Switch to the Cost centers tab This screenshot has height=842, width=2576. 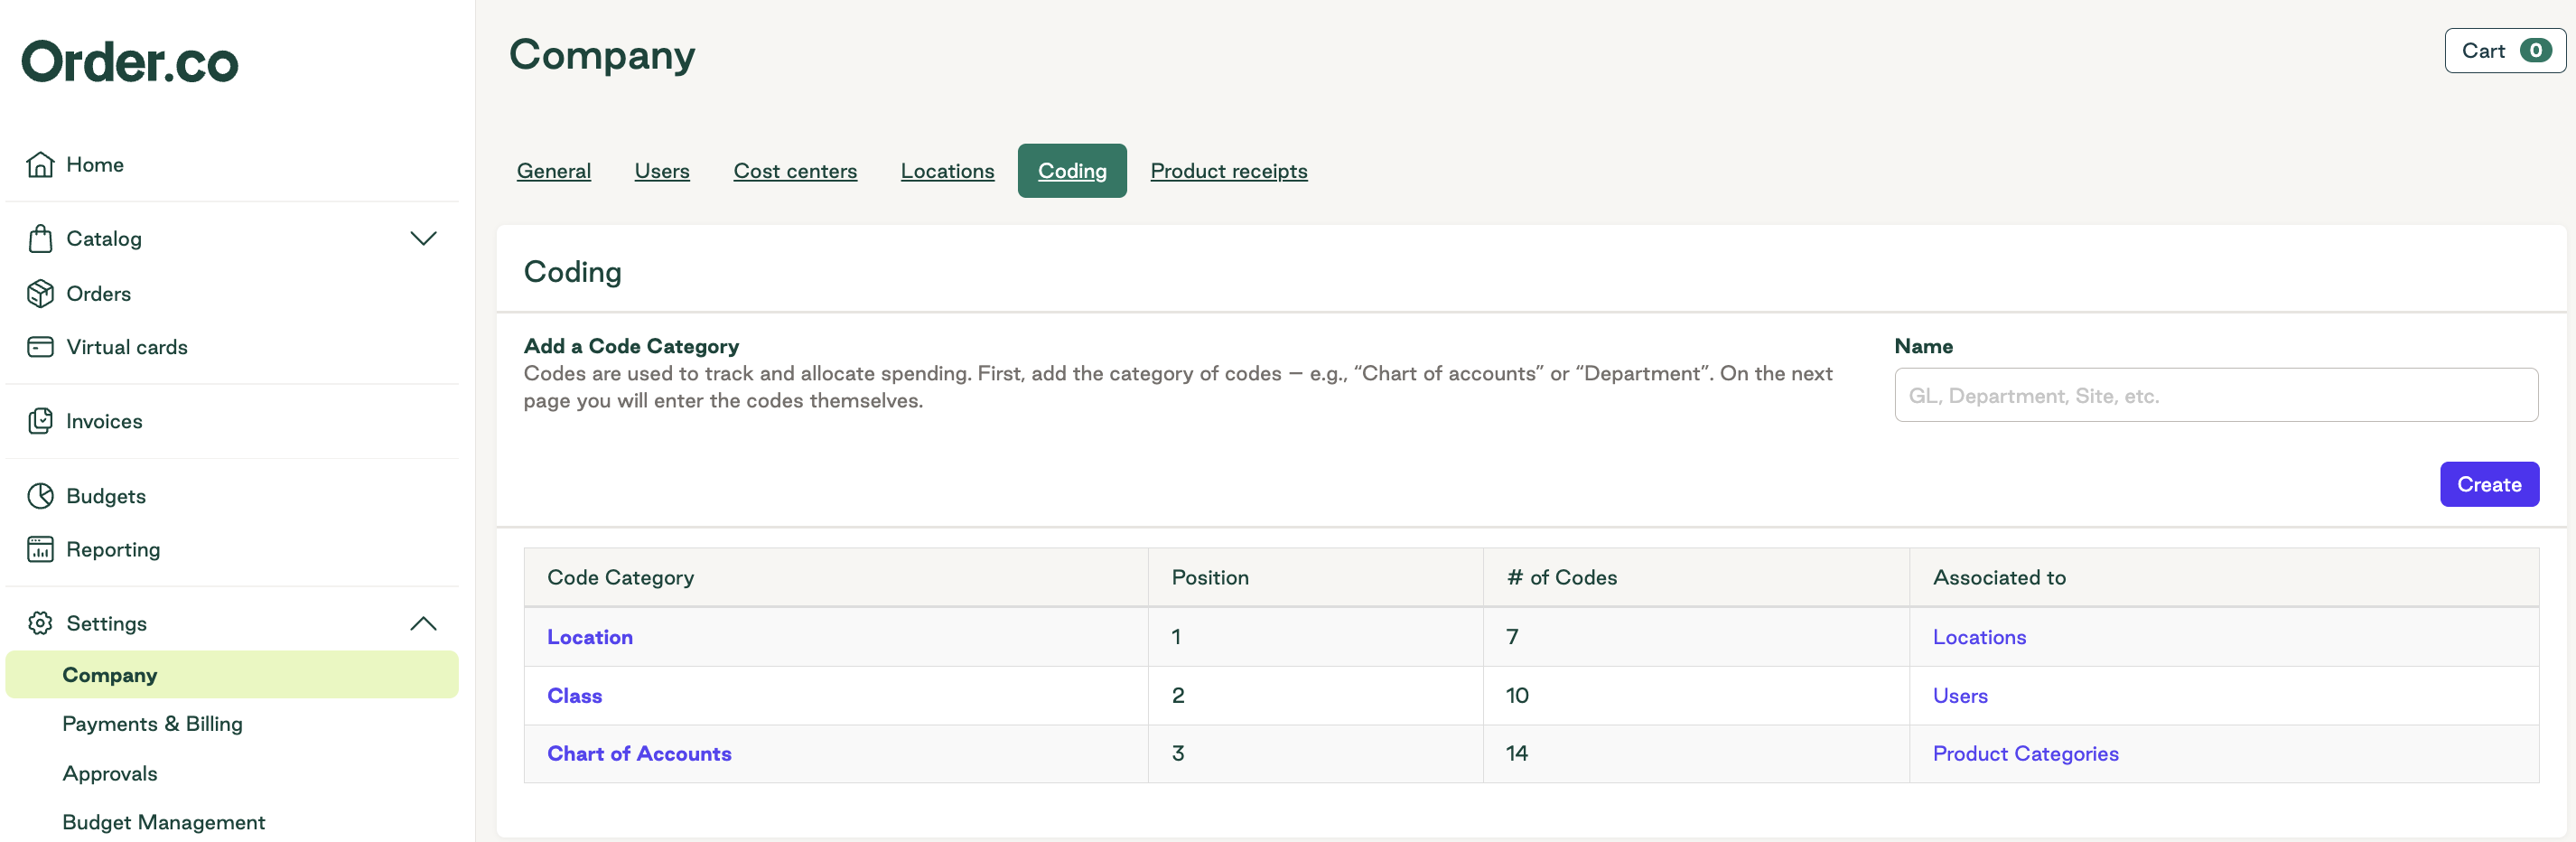click(795, 171)
